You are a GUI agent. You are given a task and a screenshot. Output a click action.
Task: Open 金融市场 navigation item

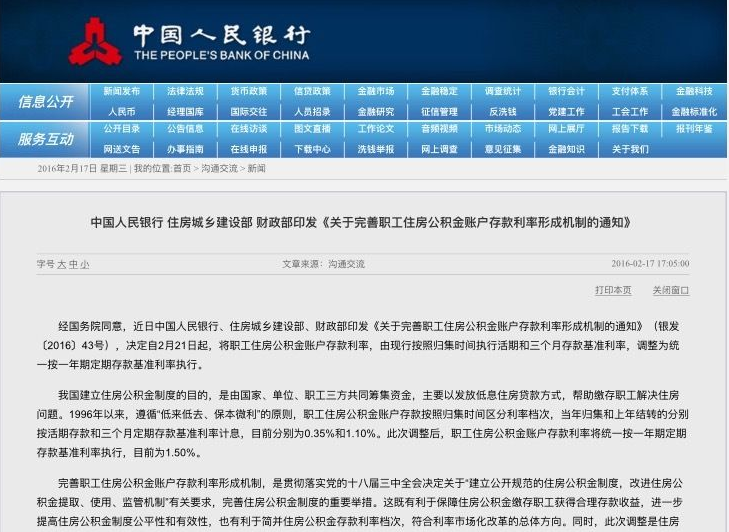tap(376, 92)
